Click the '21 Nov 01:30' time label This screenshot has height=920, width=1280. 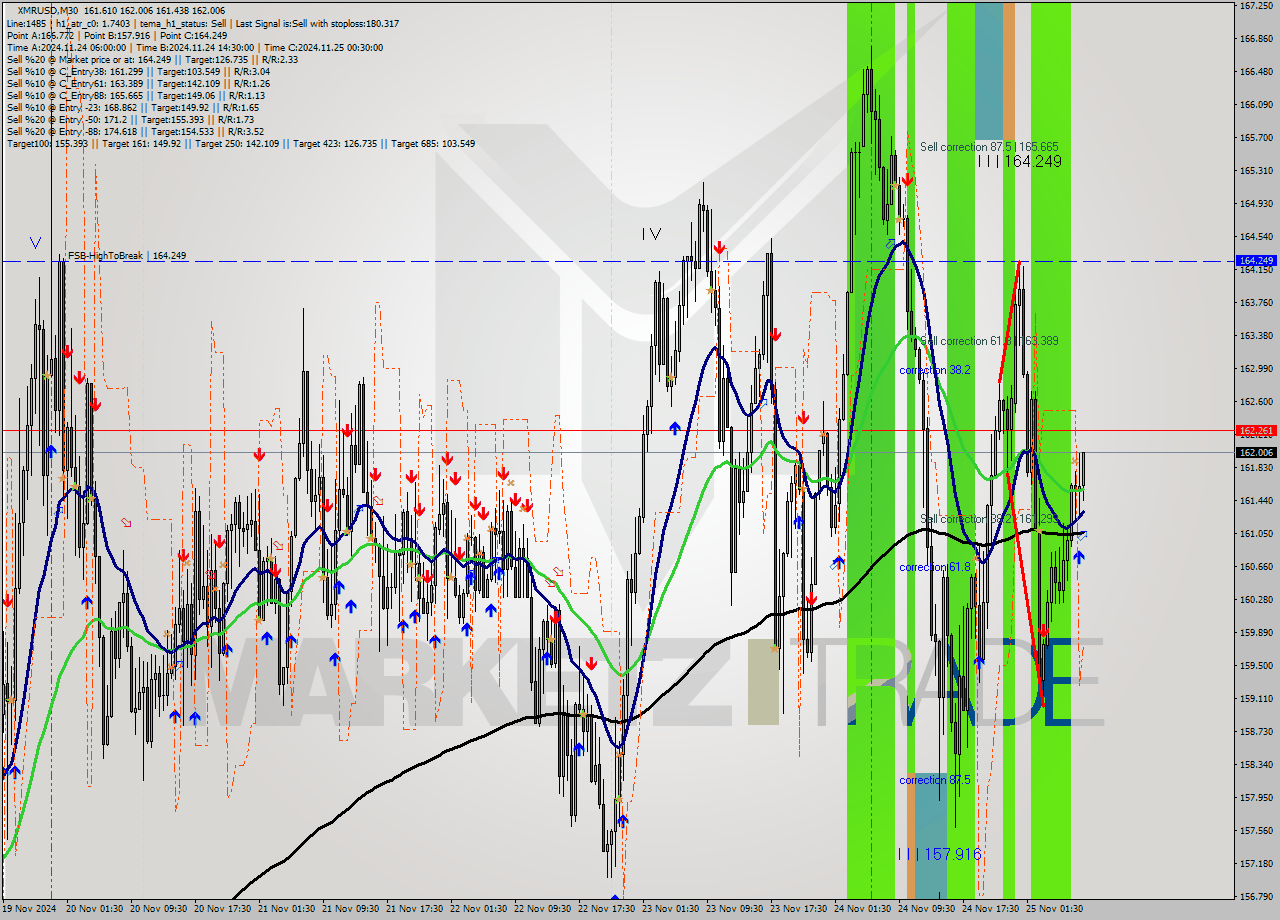tap(287, 909)
